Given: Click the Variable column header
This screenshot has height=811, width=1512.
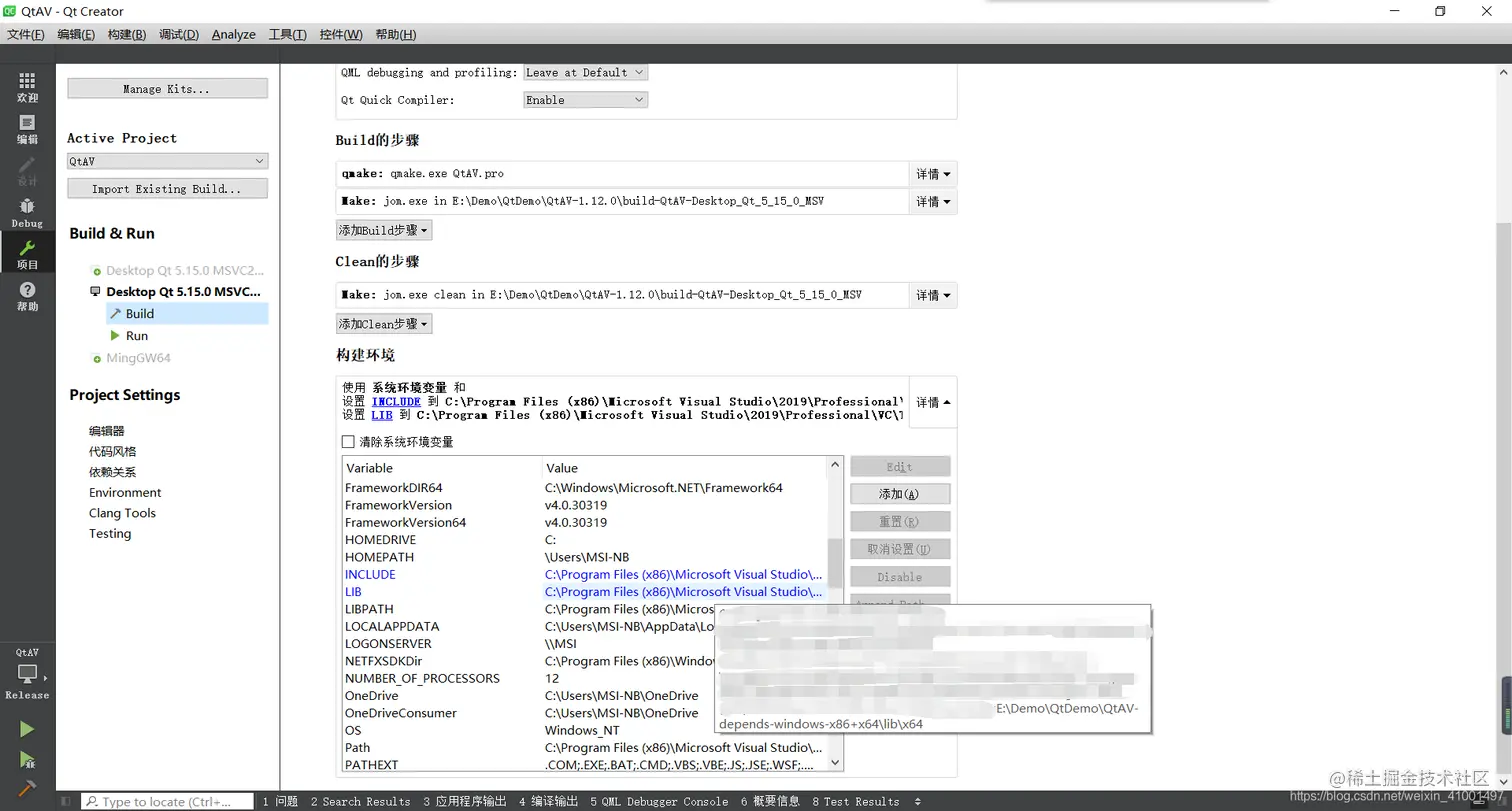Looking at the screenshot, I should point(442,468).
